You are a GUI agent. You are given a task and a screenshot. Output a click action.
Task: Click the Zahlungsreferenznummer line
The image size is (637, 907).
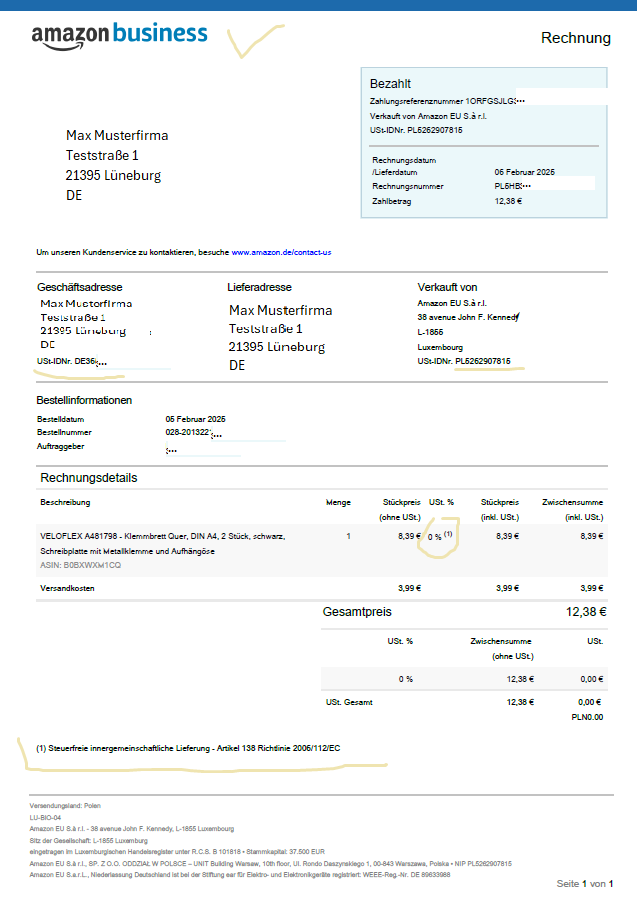pos(447,101)
